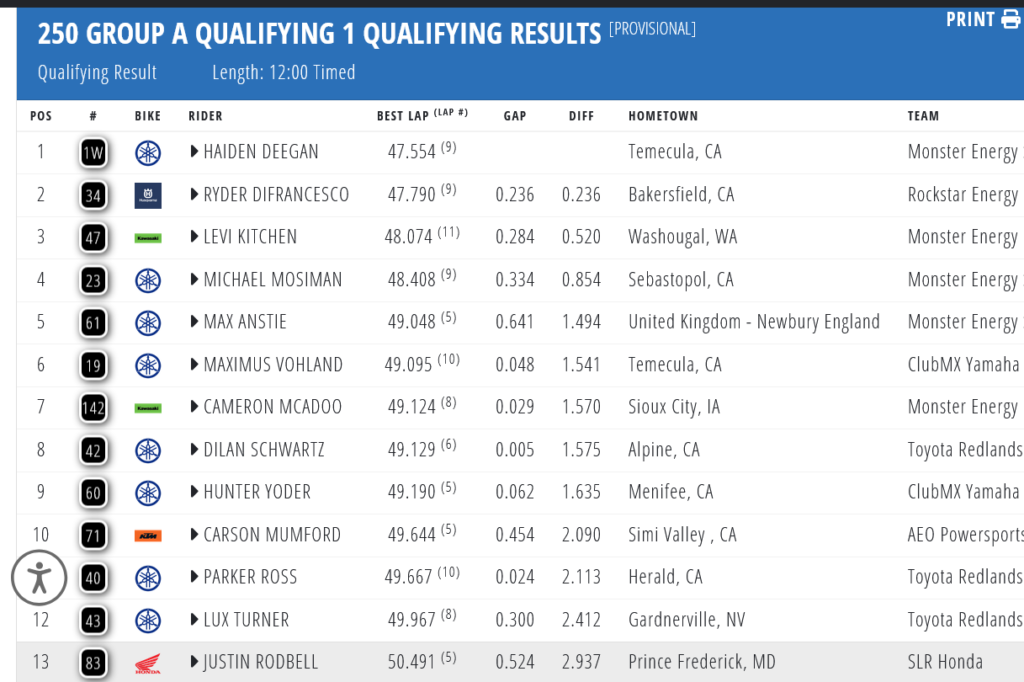Select Lux Turner's result row name

(x=246, y=620)
